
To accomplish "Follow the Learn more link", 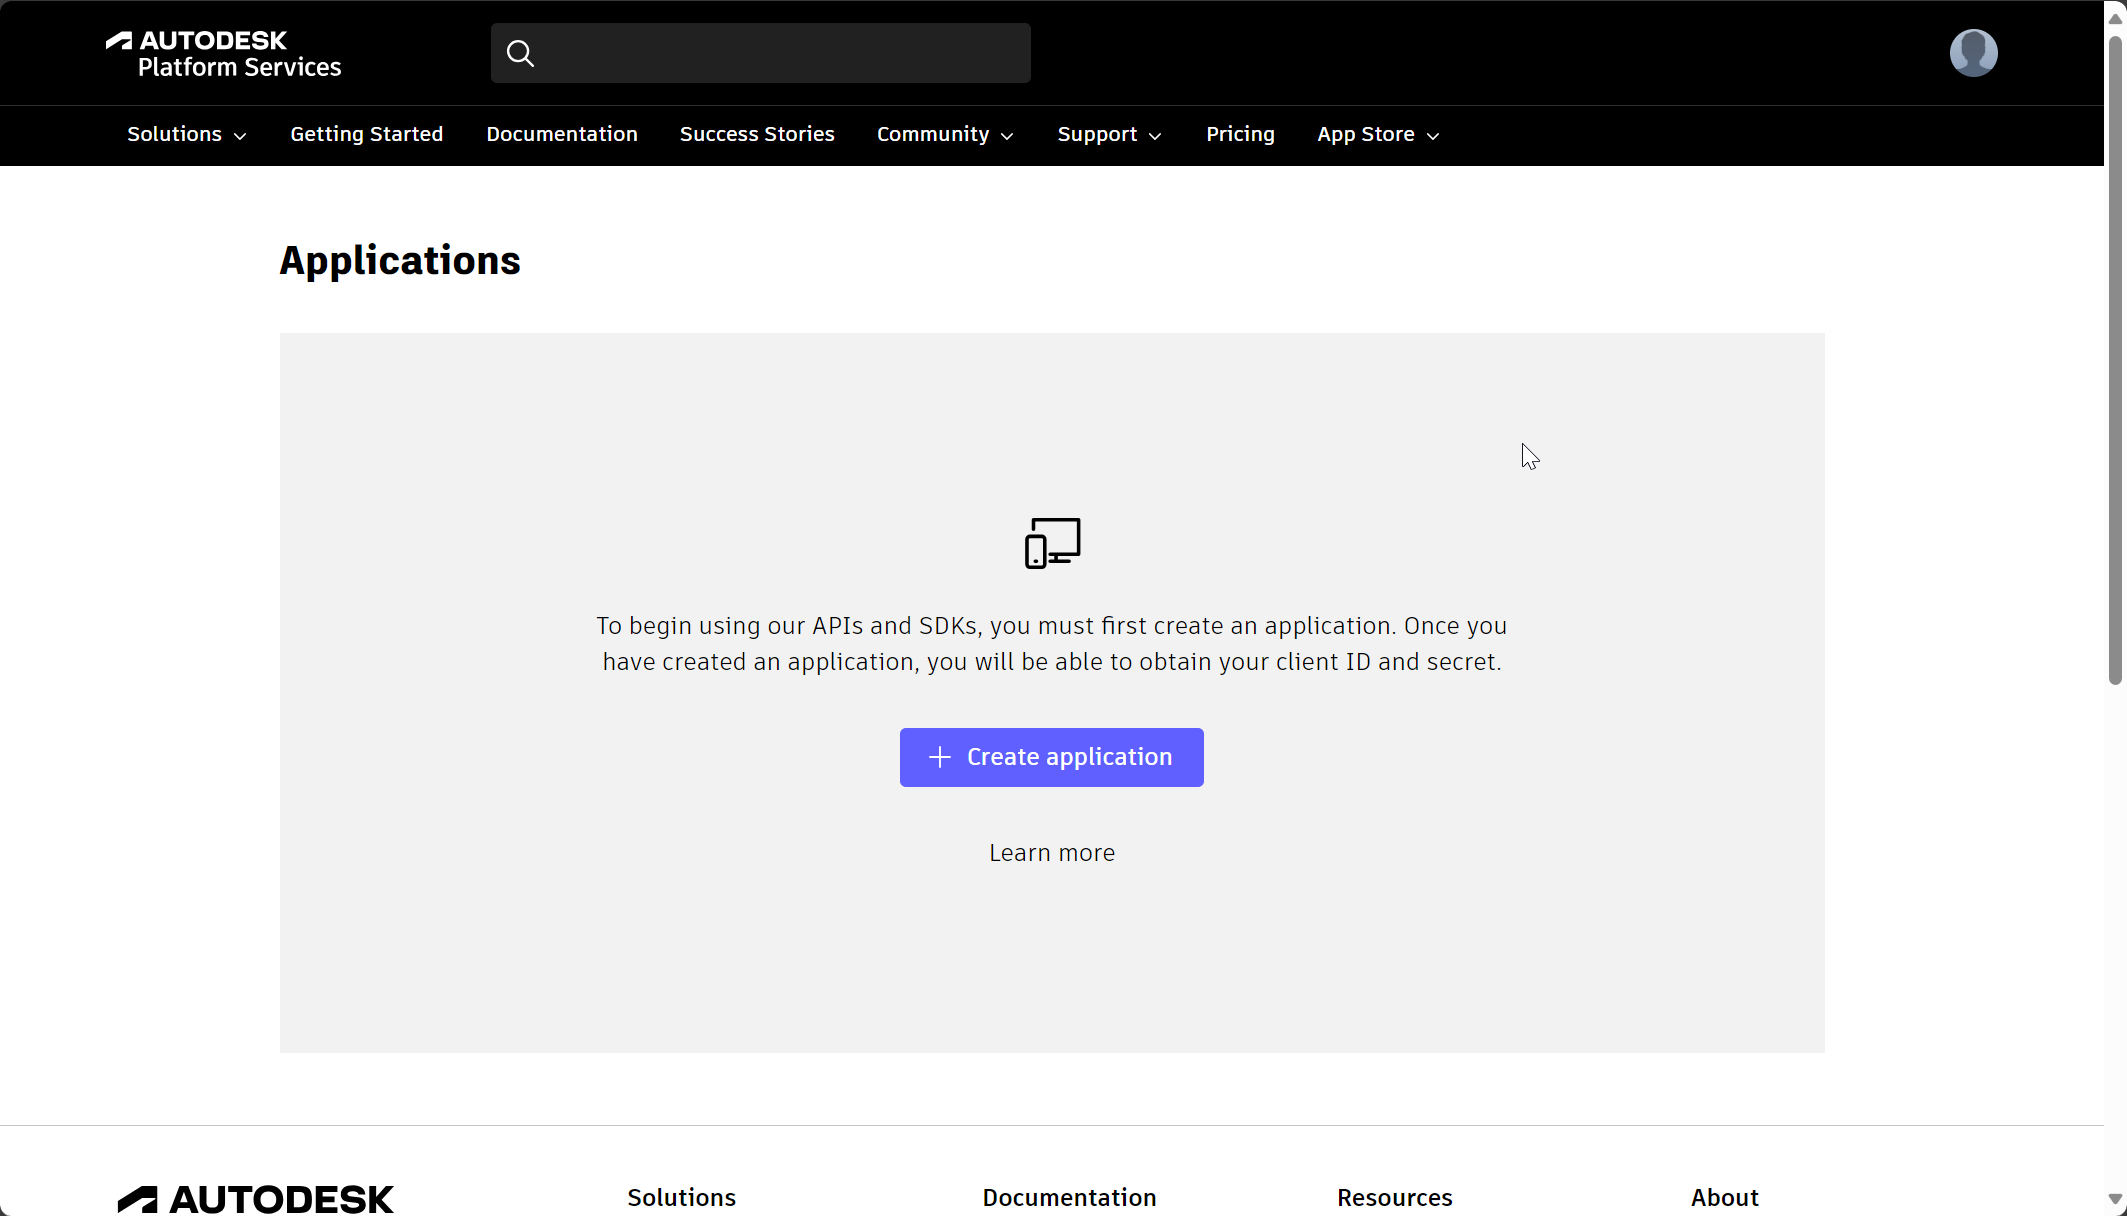I will click(x=1052, y=853).
